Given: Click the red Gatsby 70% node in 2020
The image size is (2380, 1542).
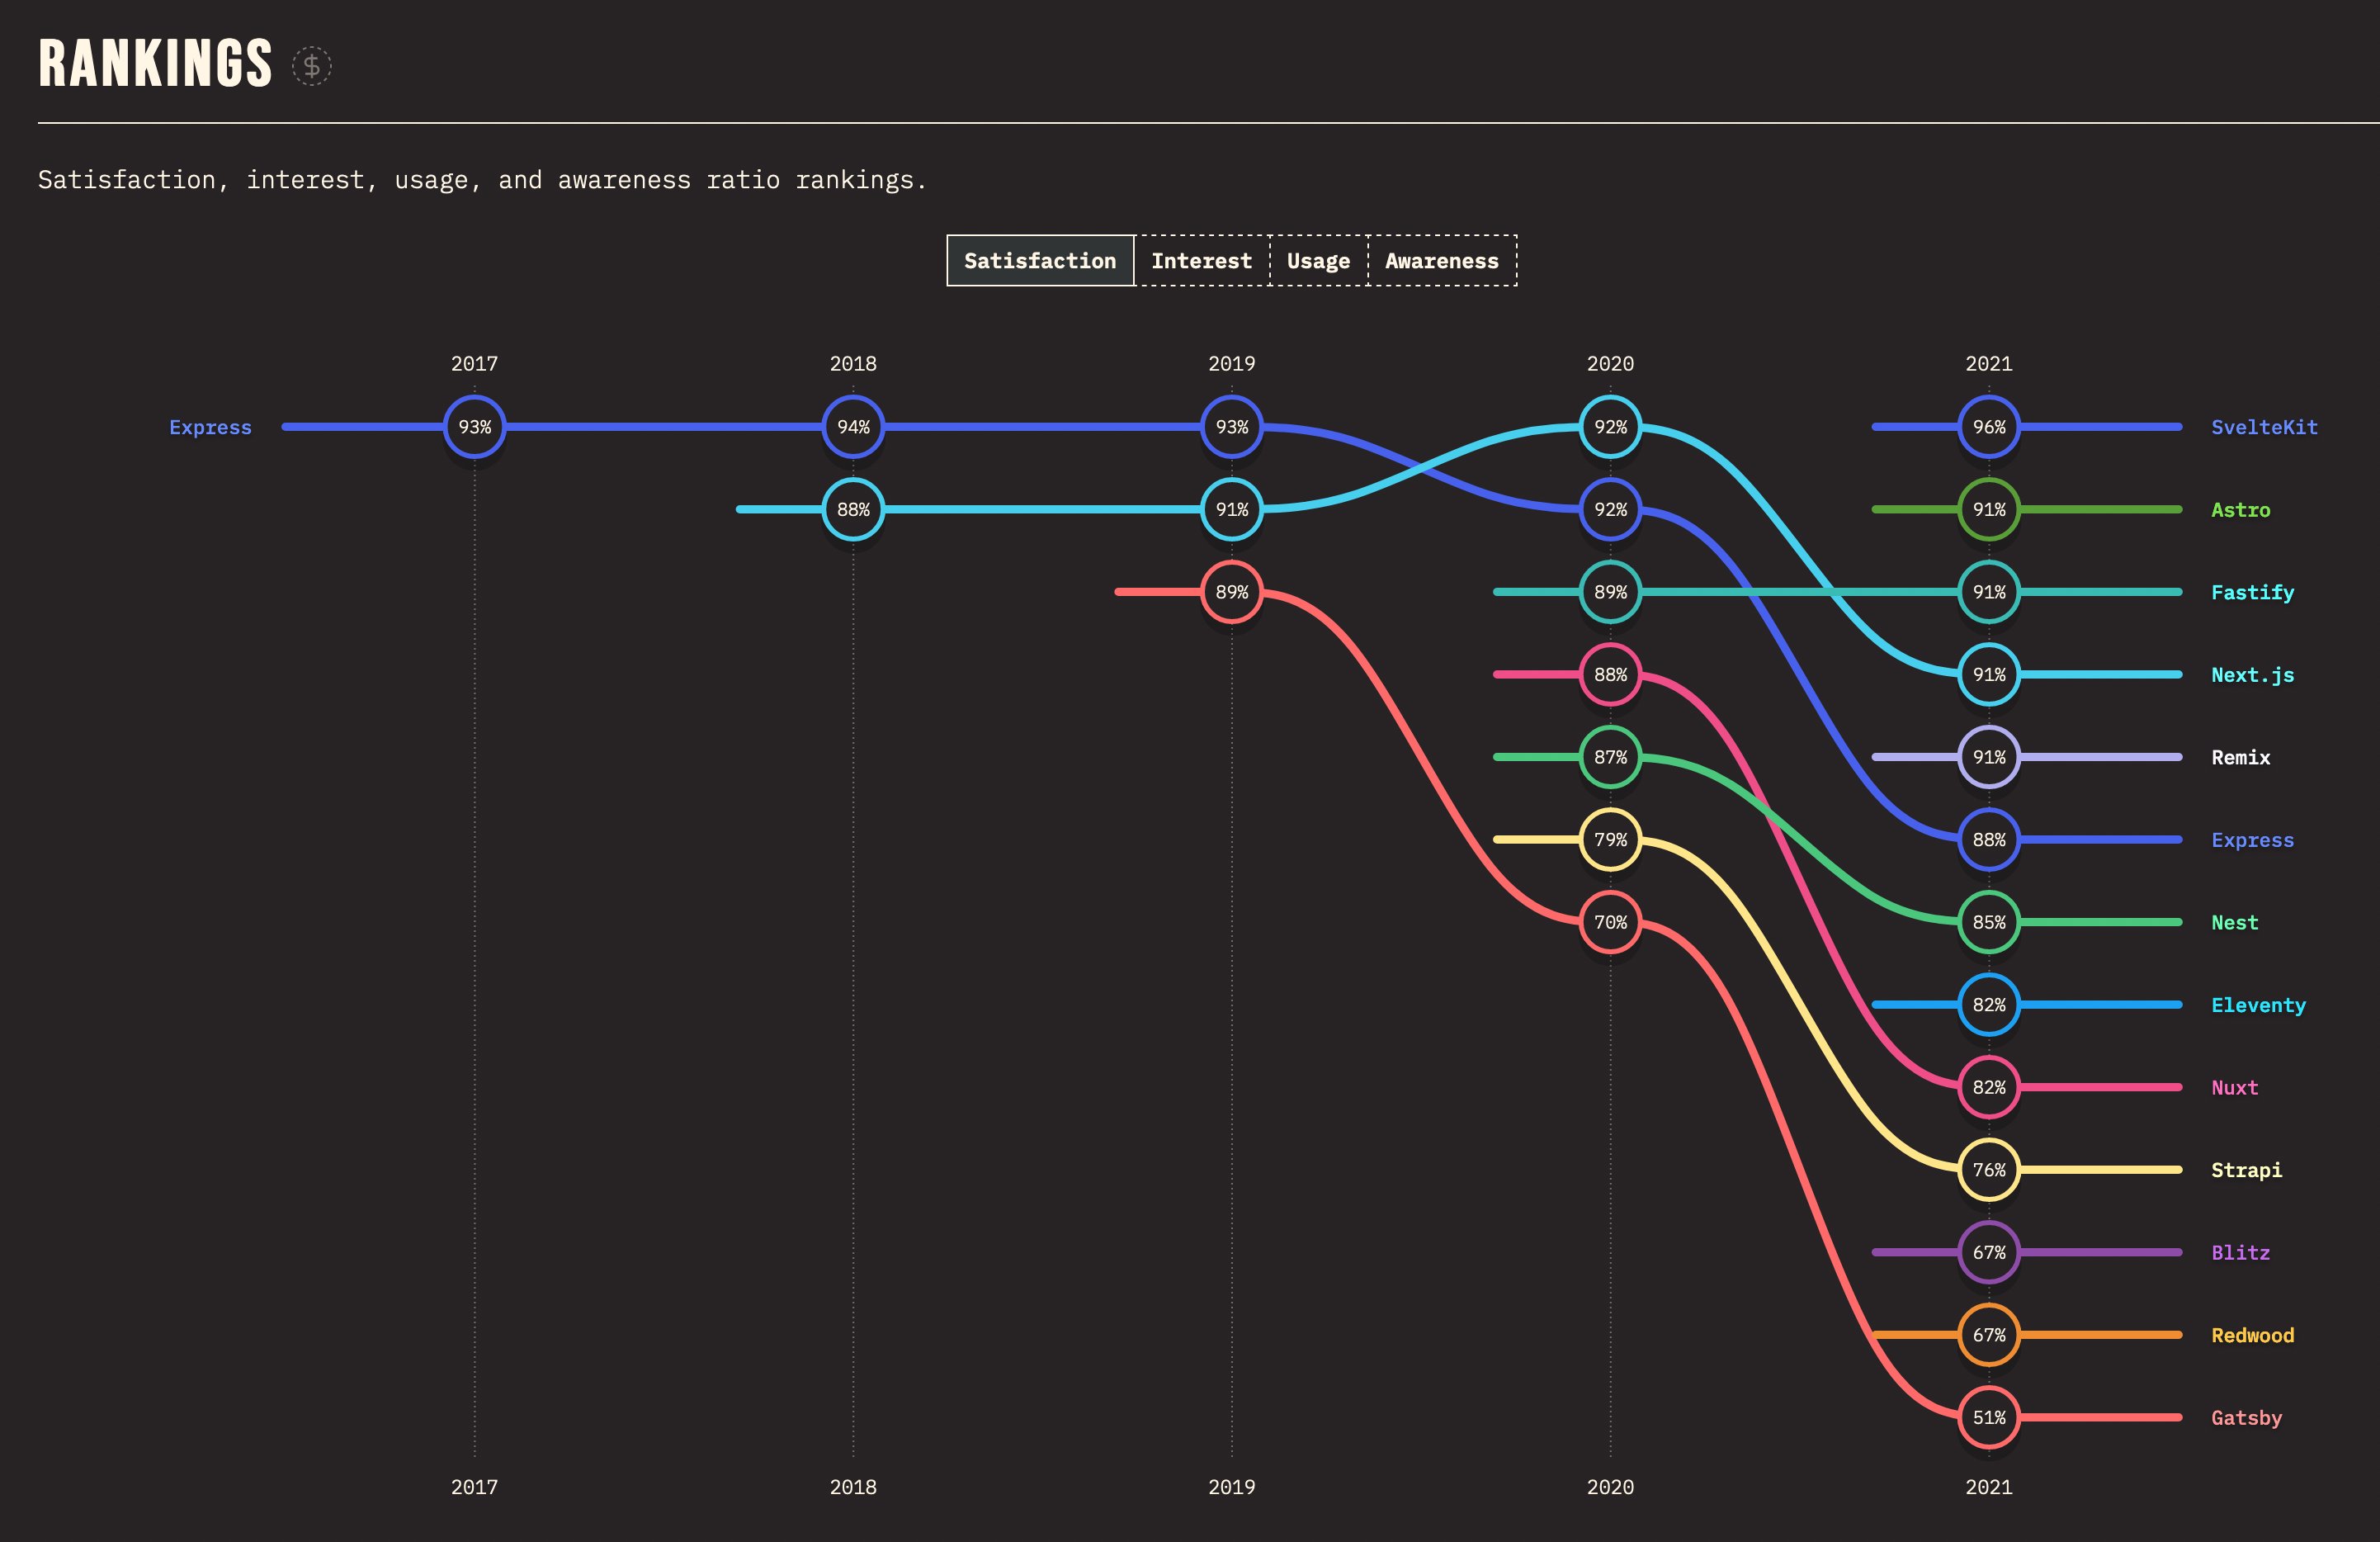Looking at the screenshot, I should tap(1610, 922).
